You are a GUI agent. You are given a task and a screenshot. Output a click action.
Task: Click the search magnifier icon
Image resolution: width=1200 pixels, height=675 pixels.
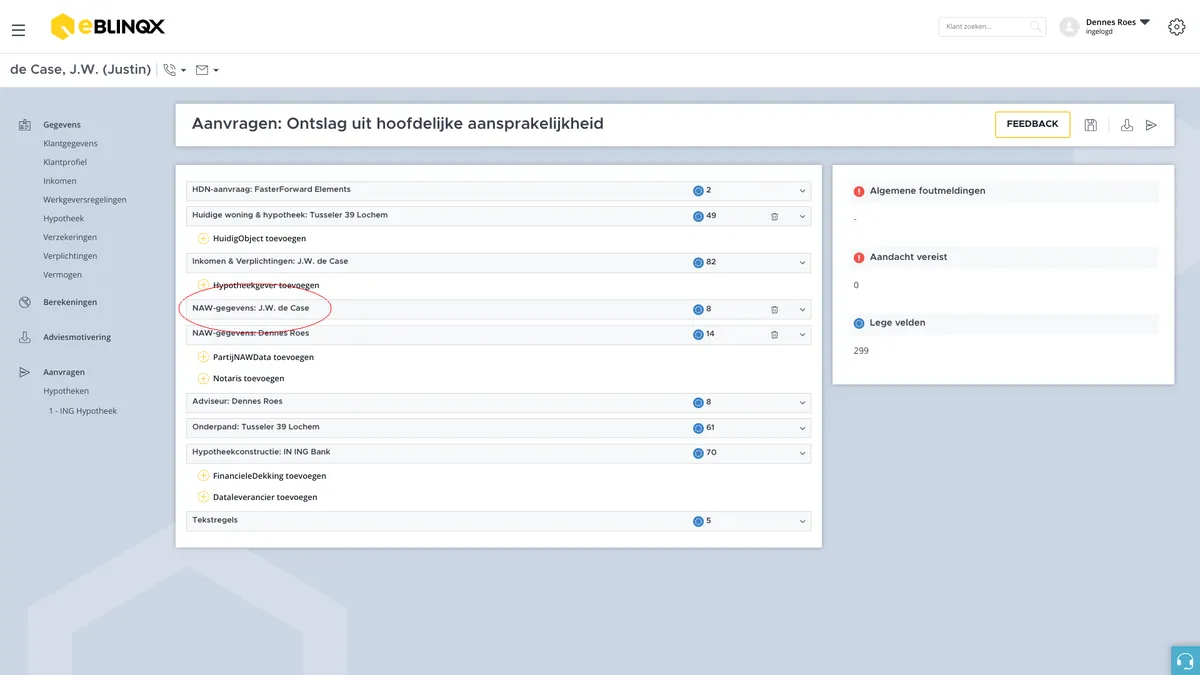pyautogui.click(x=1035, y=27)
